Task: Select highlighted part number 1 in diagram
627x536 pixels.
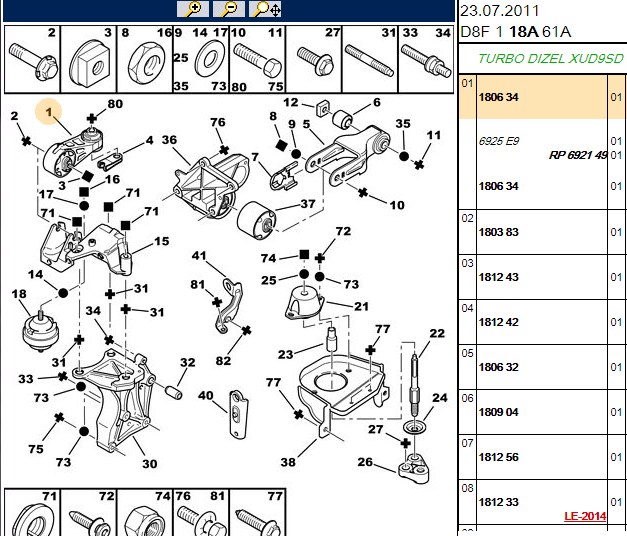Action: [49, 112]
